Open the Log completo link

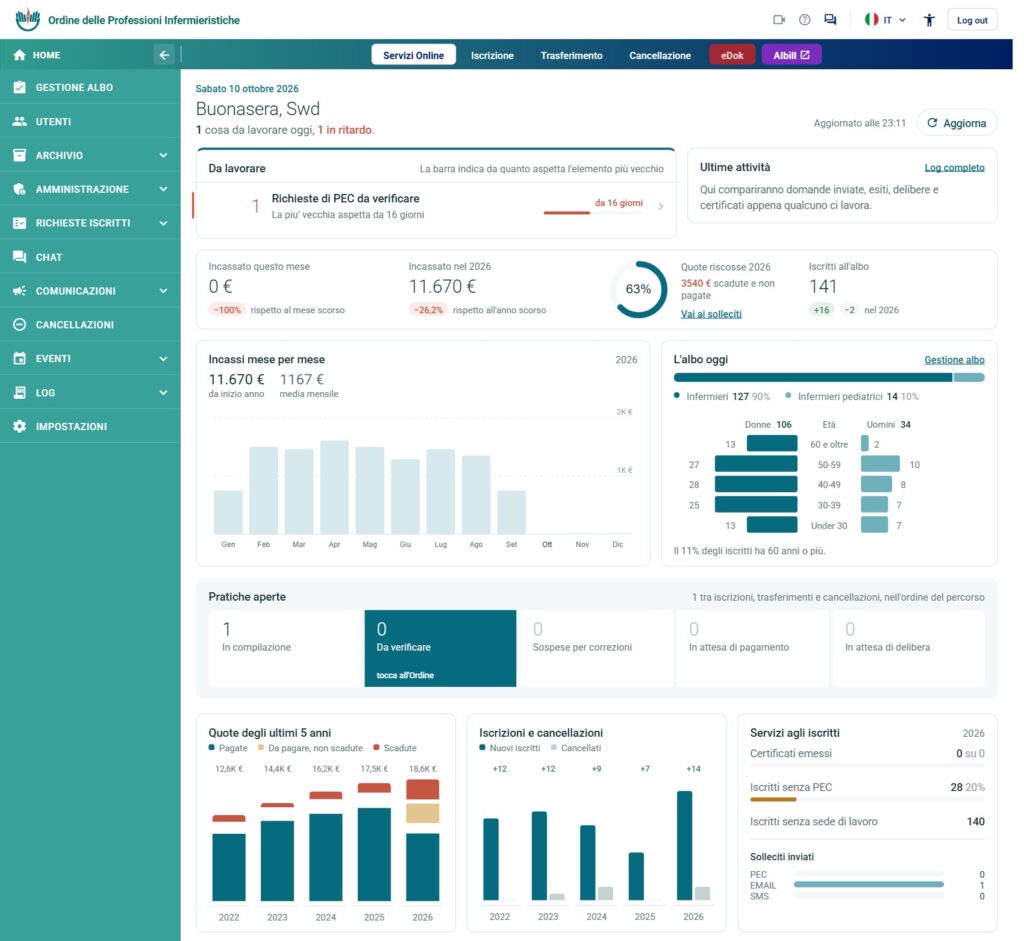point(954,168)
